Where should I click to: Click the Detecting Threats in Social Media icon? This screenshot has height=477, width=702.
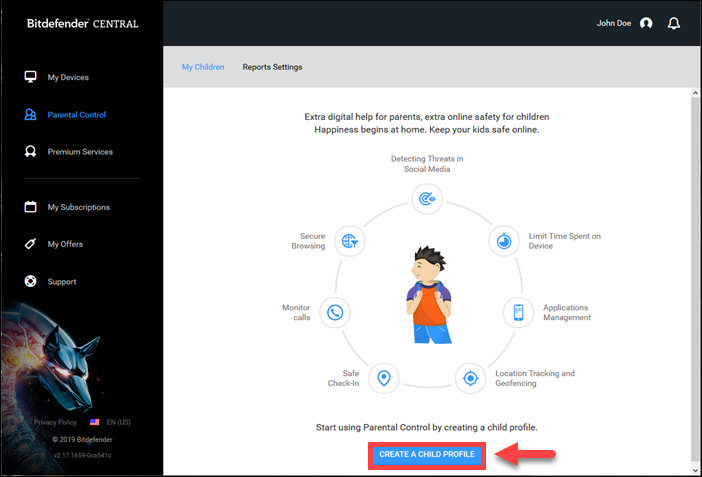coord(427,198)
